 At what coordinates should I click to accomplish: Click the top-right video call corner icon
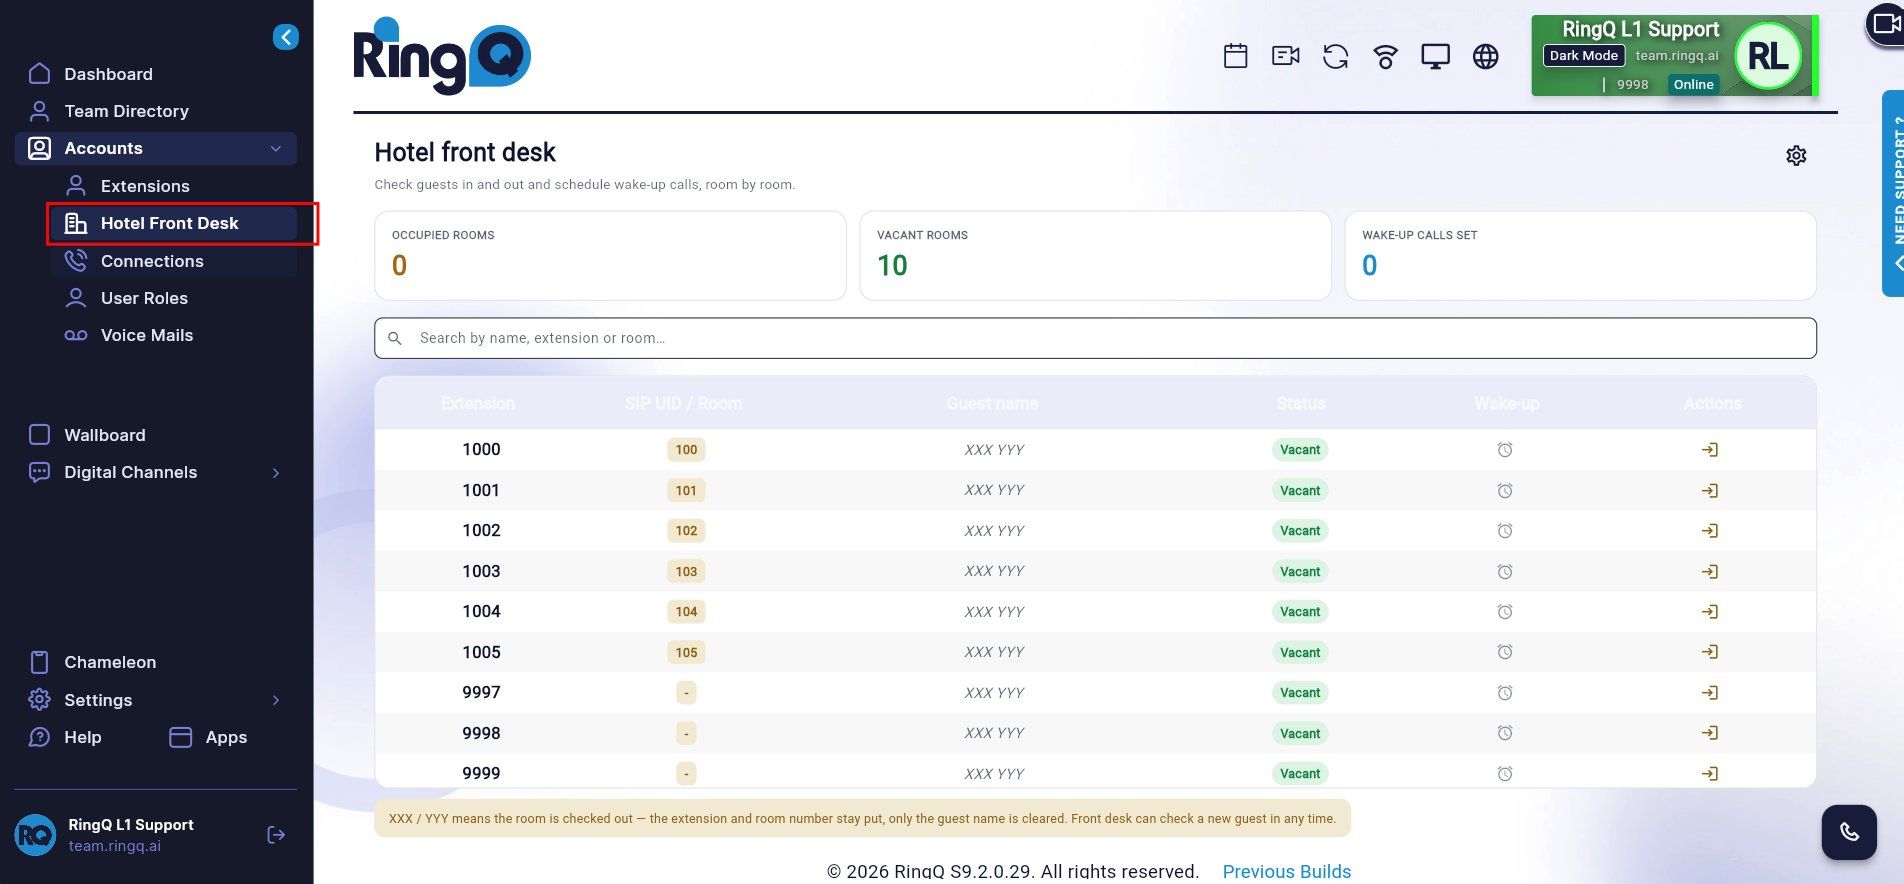pos(1885,24)
